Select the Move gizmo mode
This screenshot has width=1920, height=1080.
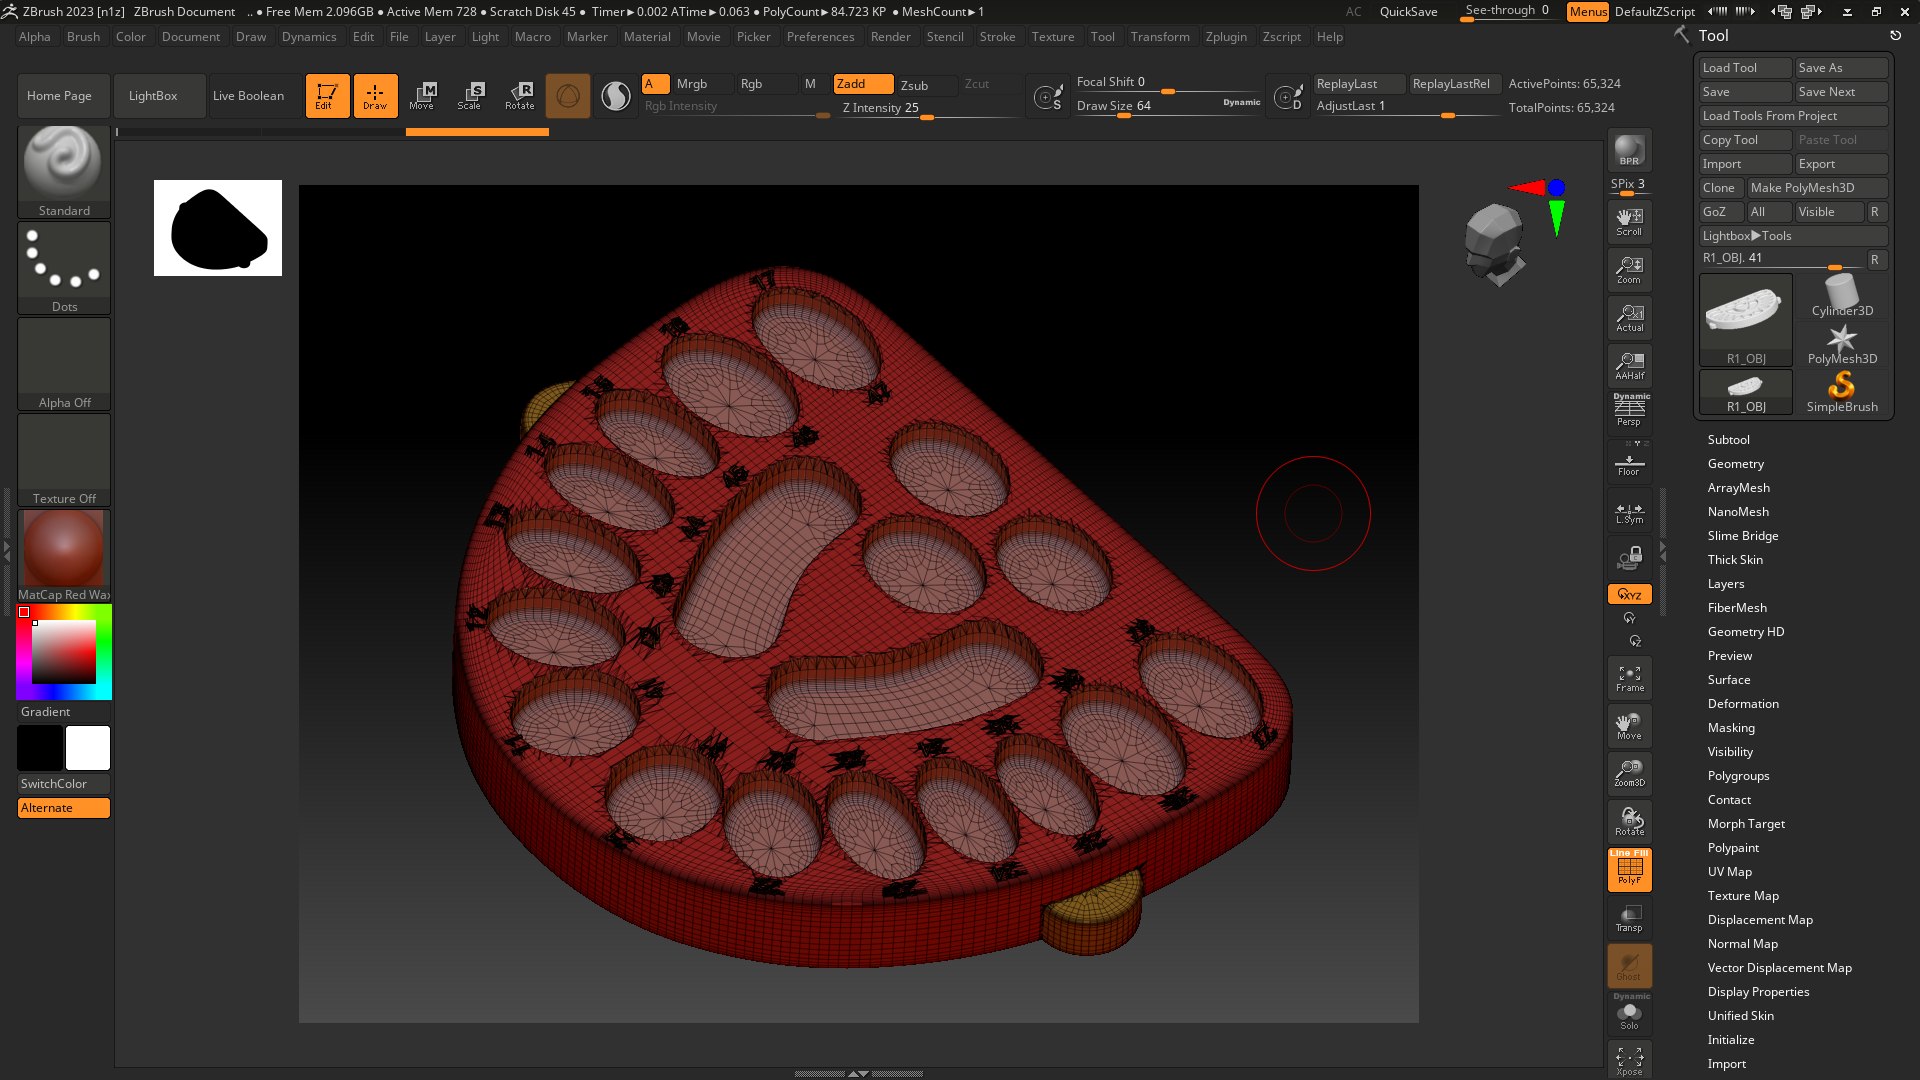coord(422,96)
